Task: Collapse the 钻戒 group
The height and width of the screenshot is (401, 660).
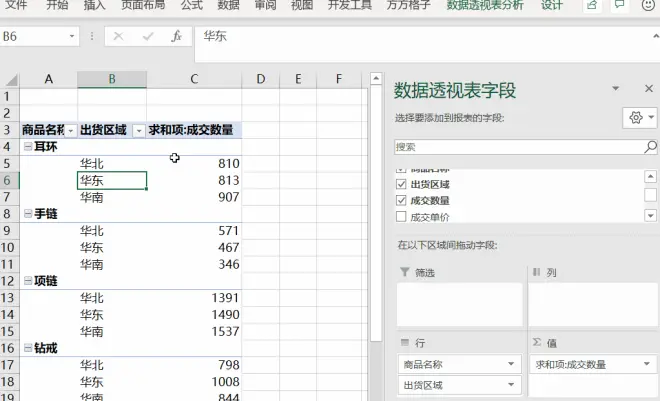Action: pos(28,348)
